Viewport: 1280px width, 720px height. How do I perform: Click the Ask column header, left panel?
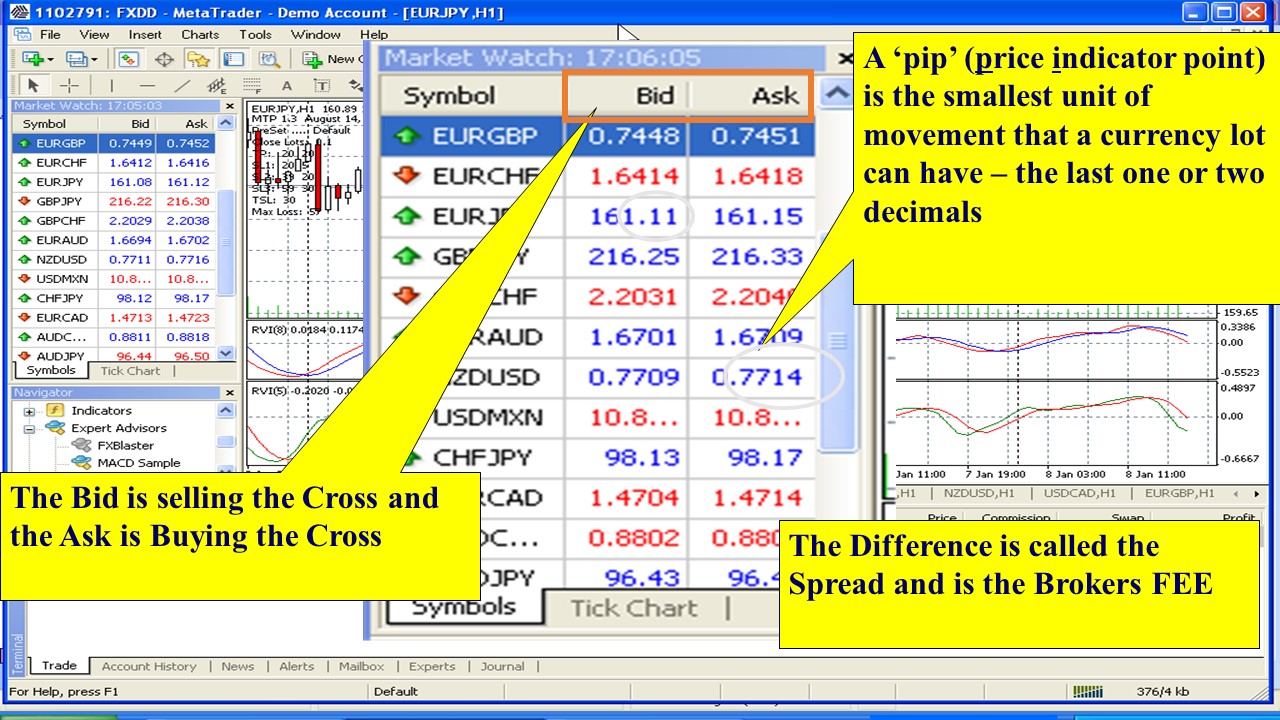coord(186,124)
